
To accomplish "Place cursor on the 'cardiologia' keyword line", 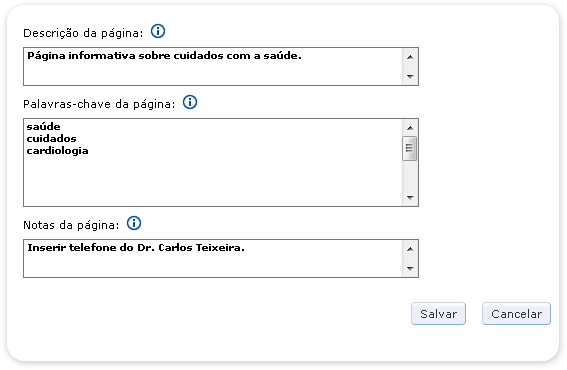I will (57, 151).
